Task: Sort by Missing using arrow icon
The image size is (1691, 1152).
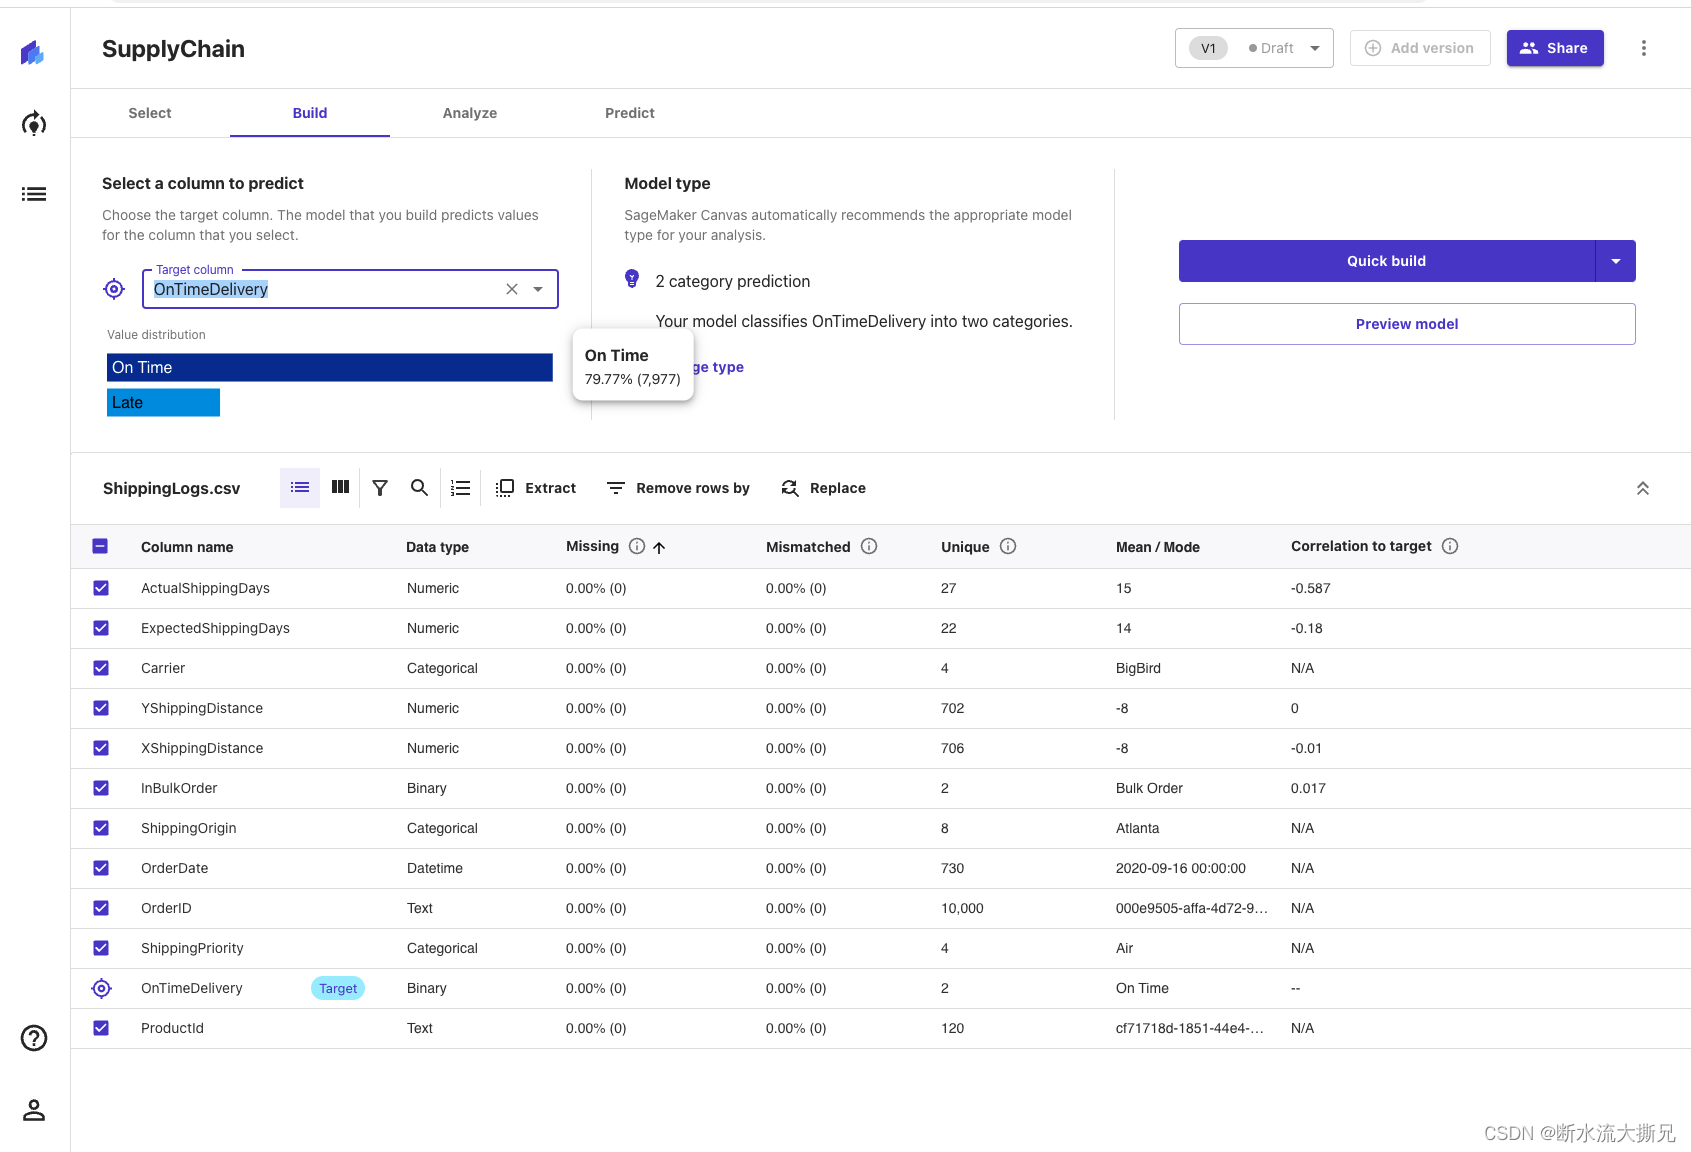Action: point(659,547)
